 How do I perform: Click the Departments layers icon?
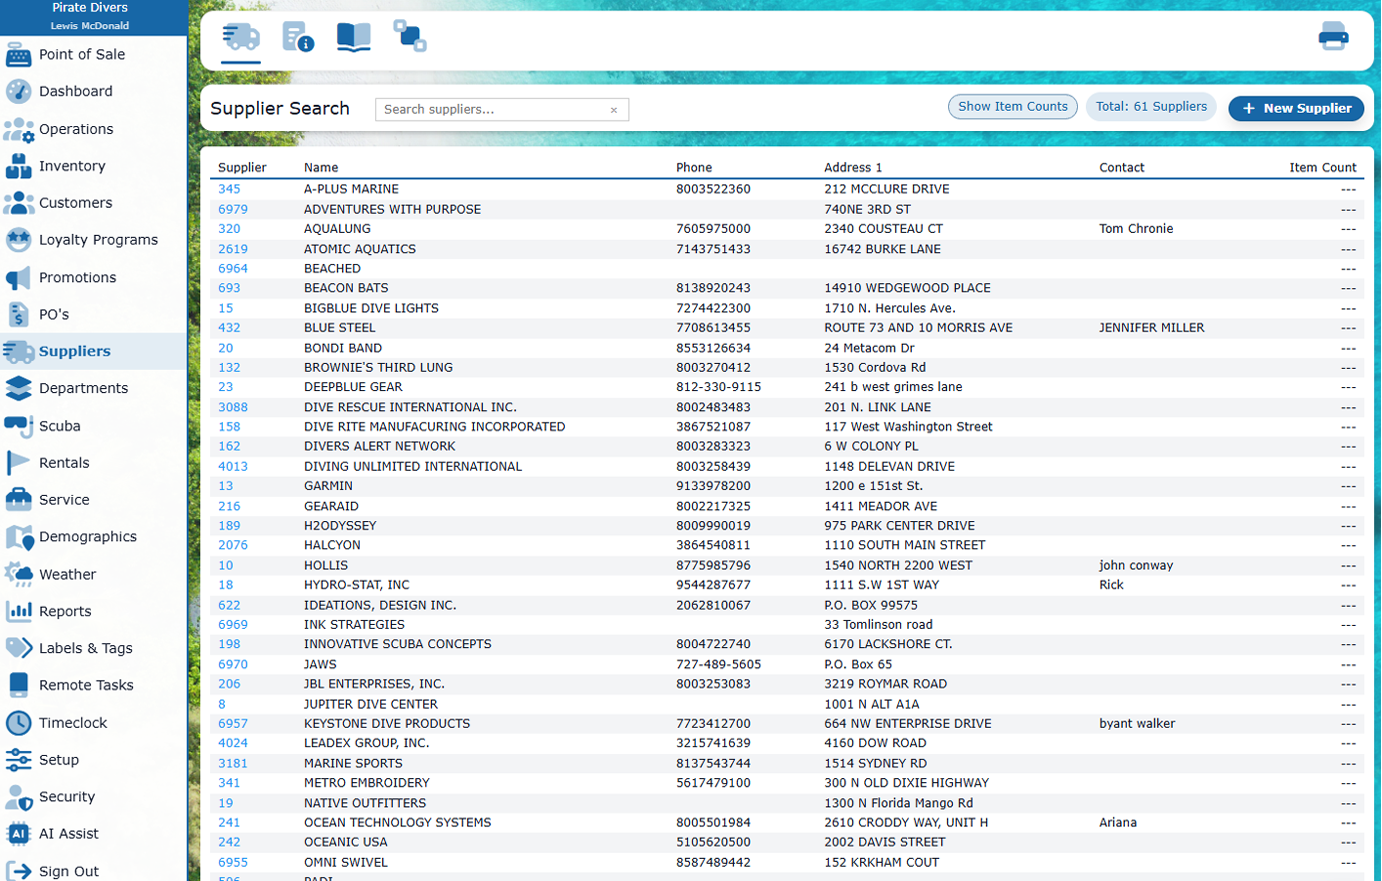point(18,388)
